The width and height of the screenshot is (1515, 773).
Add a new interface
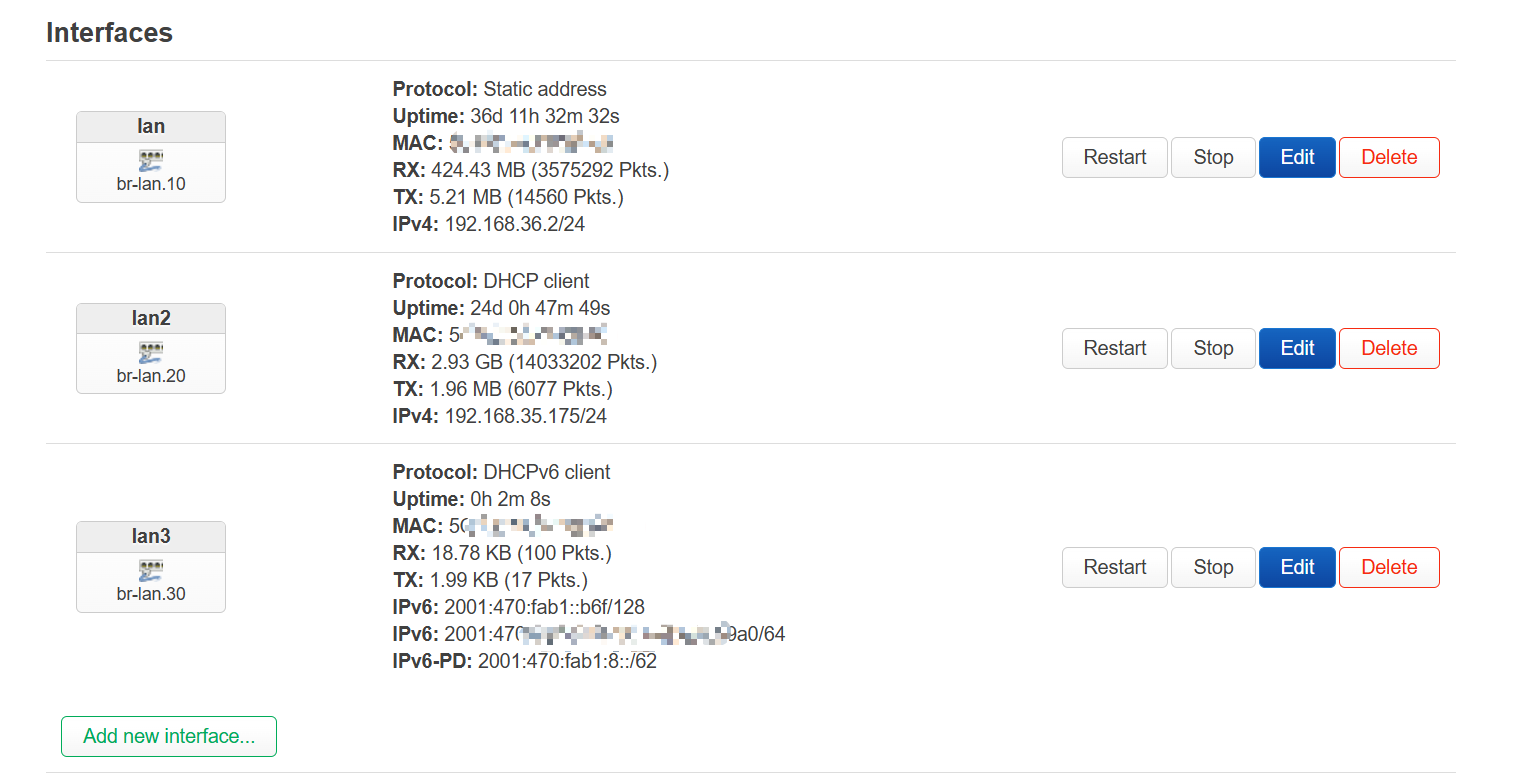pos(169,736)
